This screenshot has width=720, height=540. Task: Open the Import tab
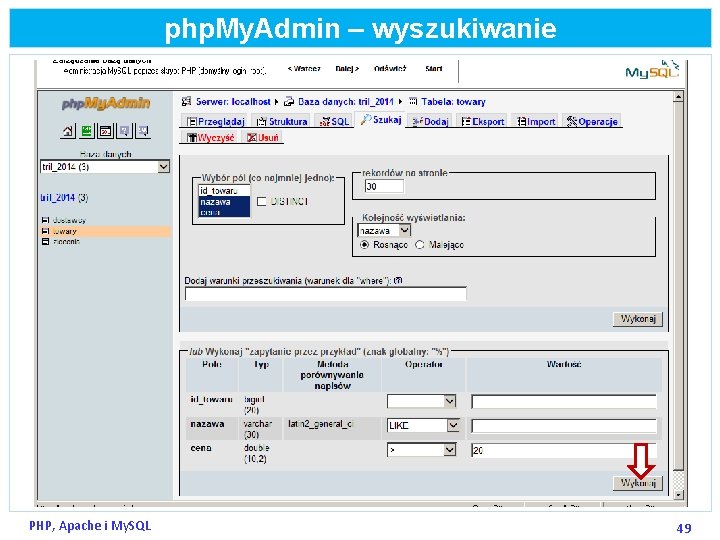(535, 122)
